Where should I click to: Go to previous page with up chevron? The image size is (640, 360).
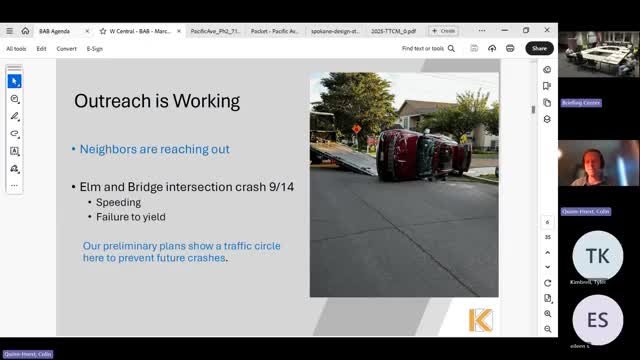[x=548, y=253]
